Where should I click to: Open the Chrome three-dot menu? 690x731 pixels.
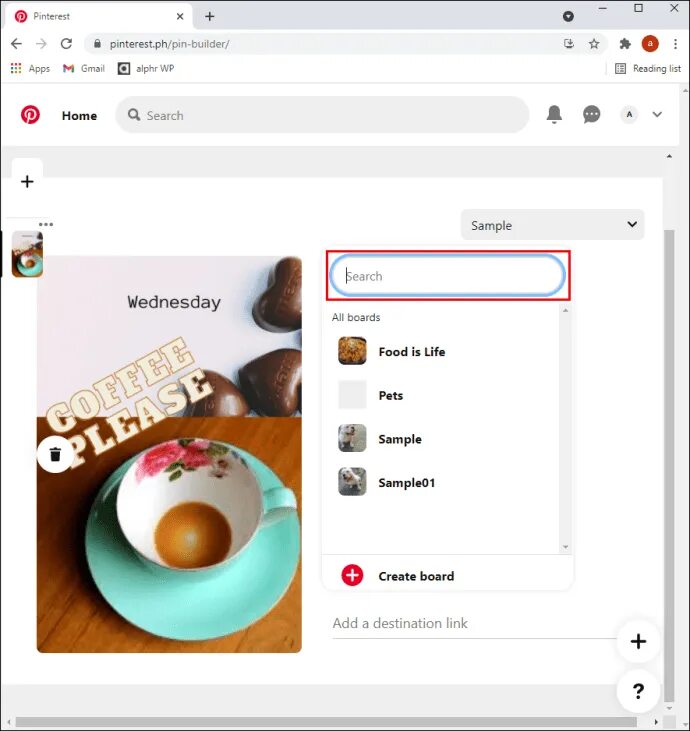tap(675, 44)
